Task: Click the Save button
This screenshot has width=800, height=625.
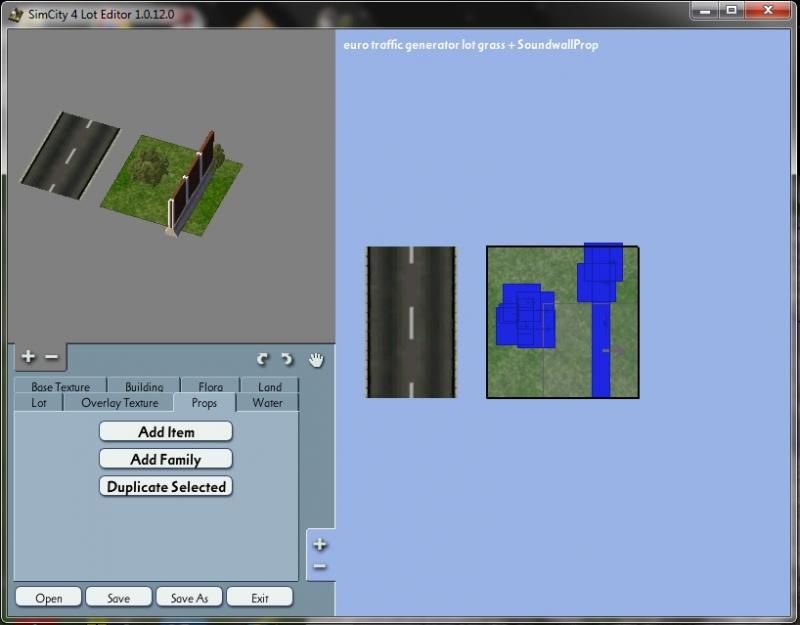Action: pos(118,597)
